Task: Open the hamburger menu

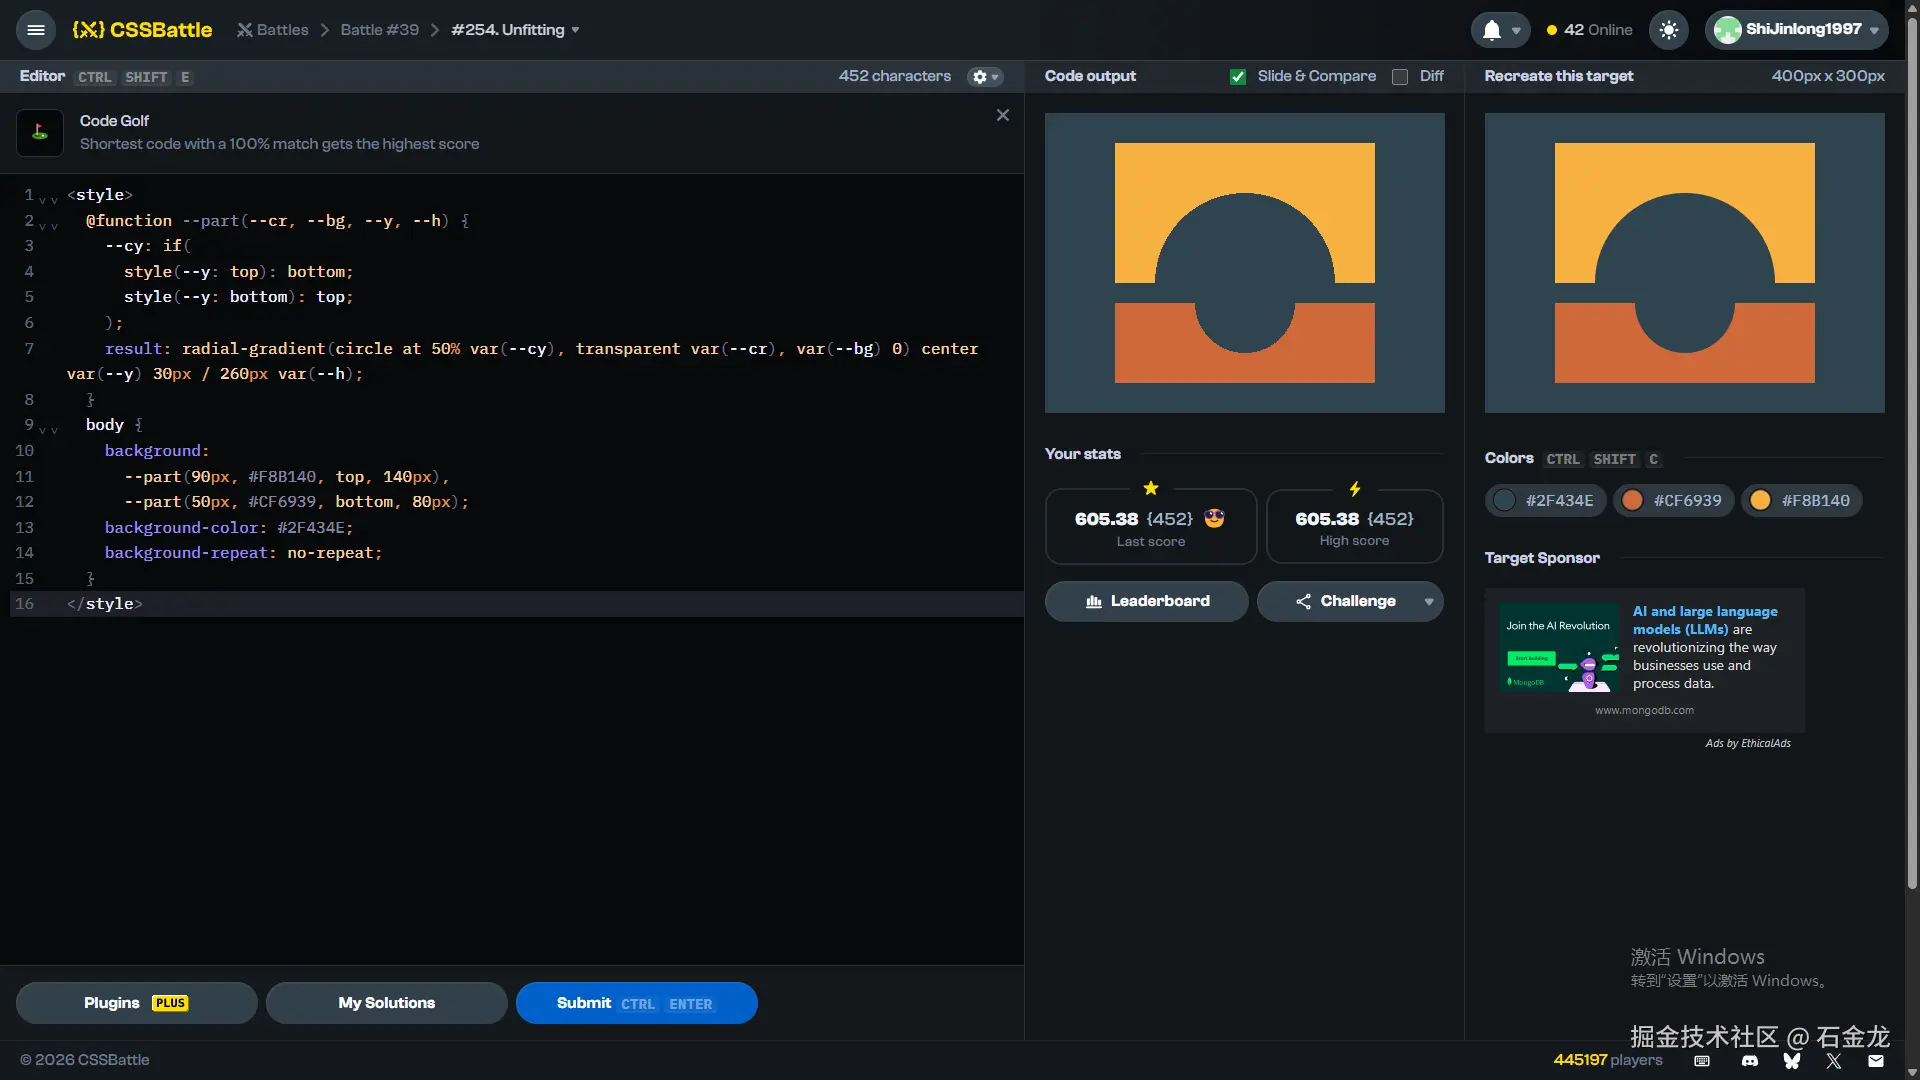Action: click(36, 30)
